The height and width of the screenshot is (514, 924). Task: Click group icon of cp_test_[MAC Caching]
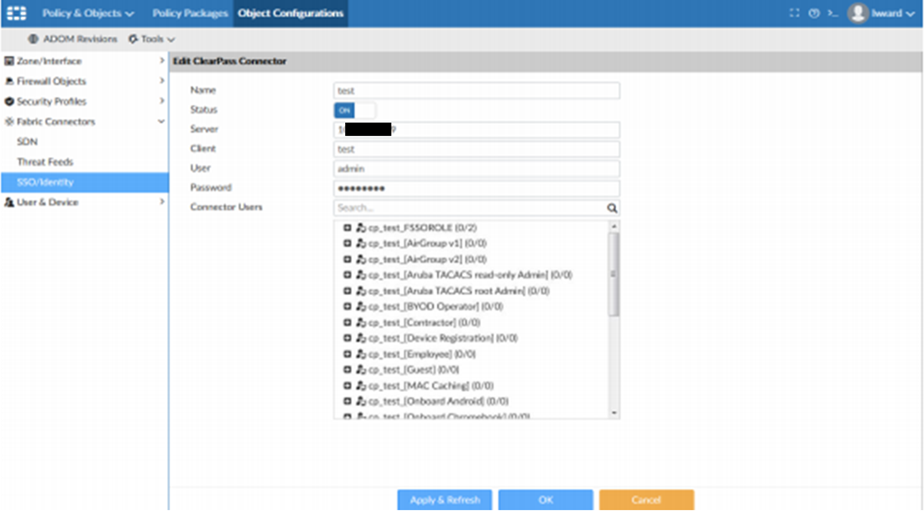[x=361, y=386]
